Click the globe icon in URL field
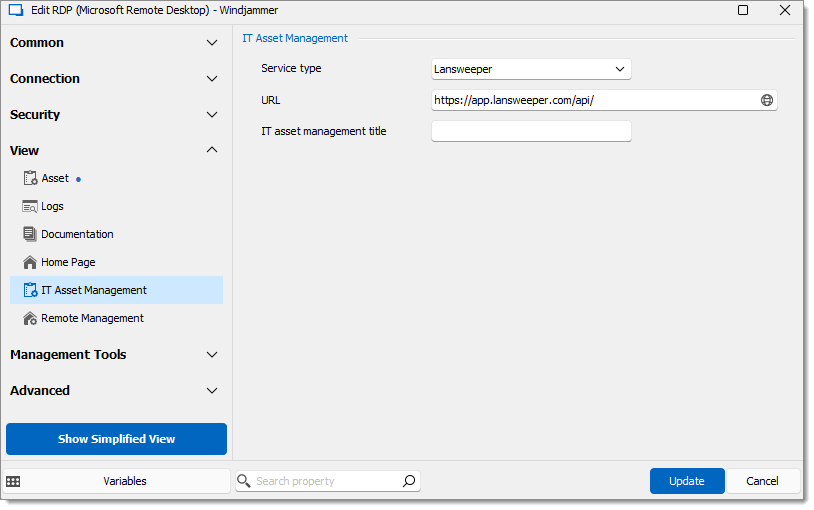Viewport: 814px width, 510px height. coord(767,100)
